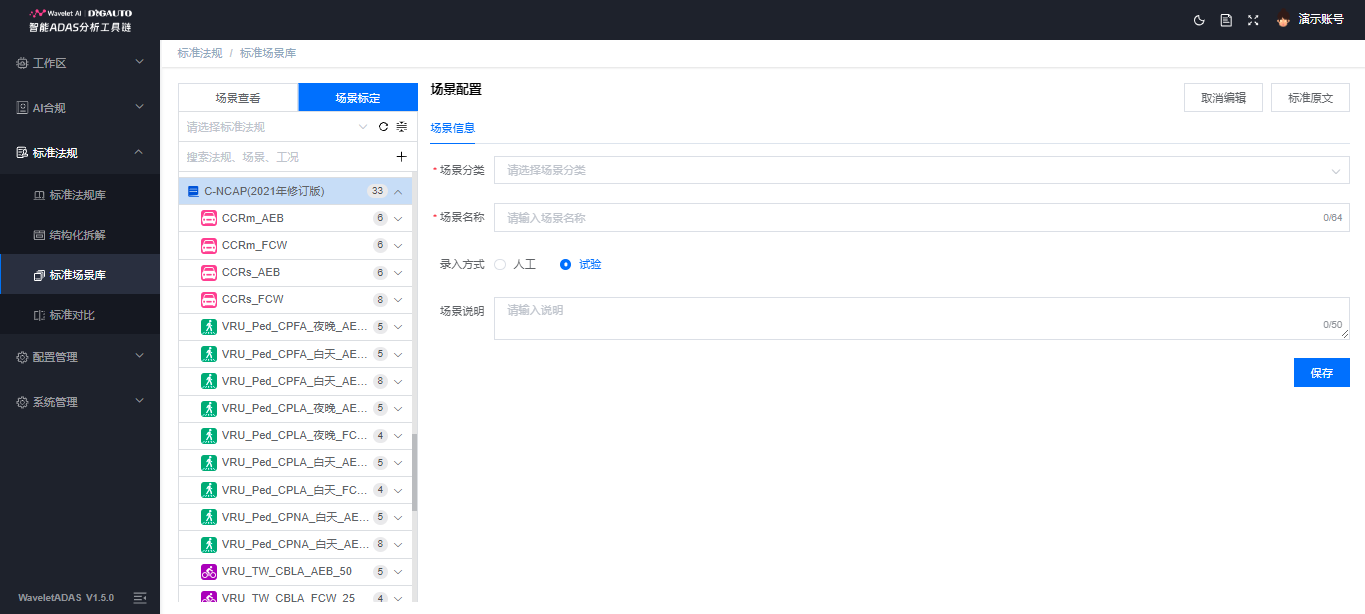Click the 演示账号 user avatar
1365x614 pixels.
(x=1283, y=20)
